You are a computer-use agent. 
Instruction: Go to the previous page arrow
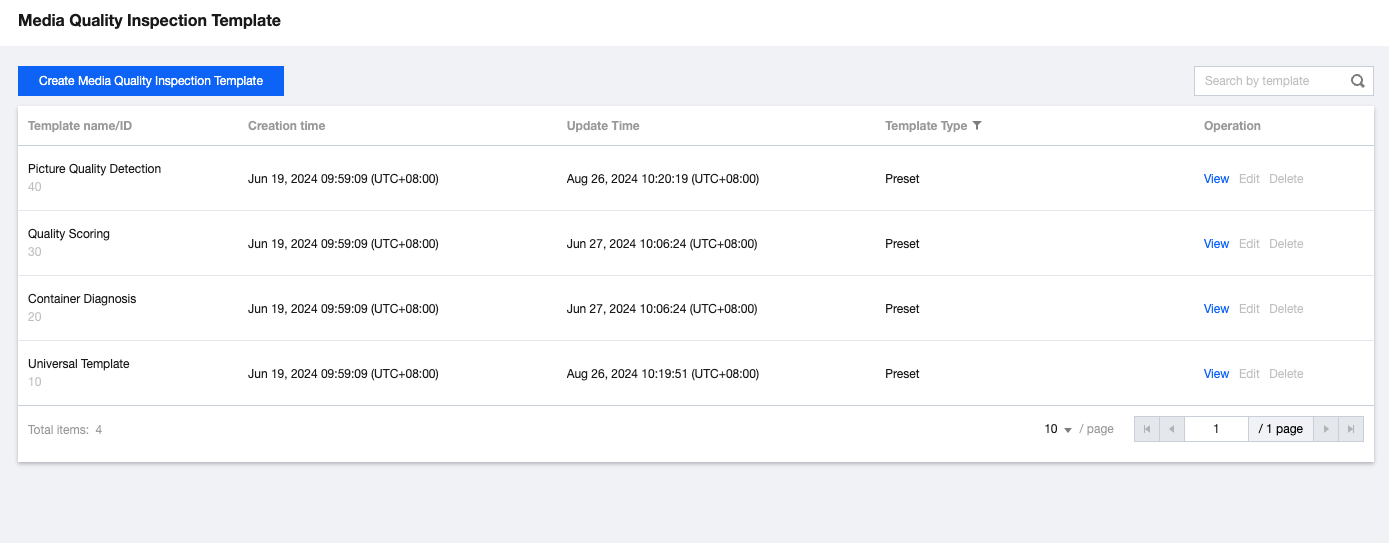click(x=1172, y=429)
